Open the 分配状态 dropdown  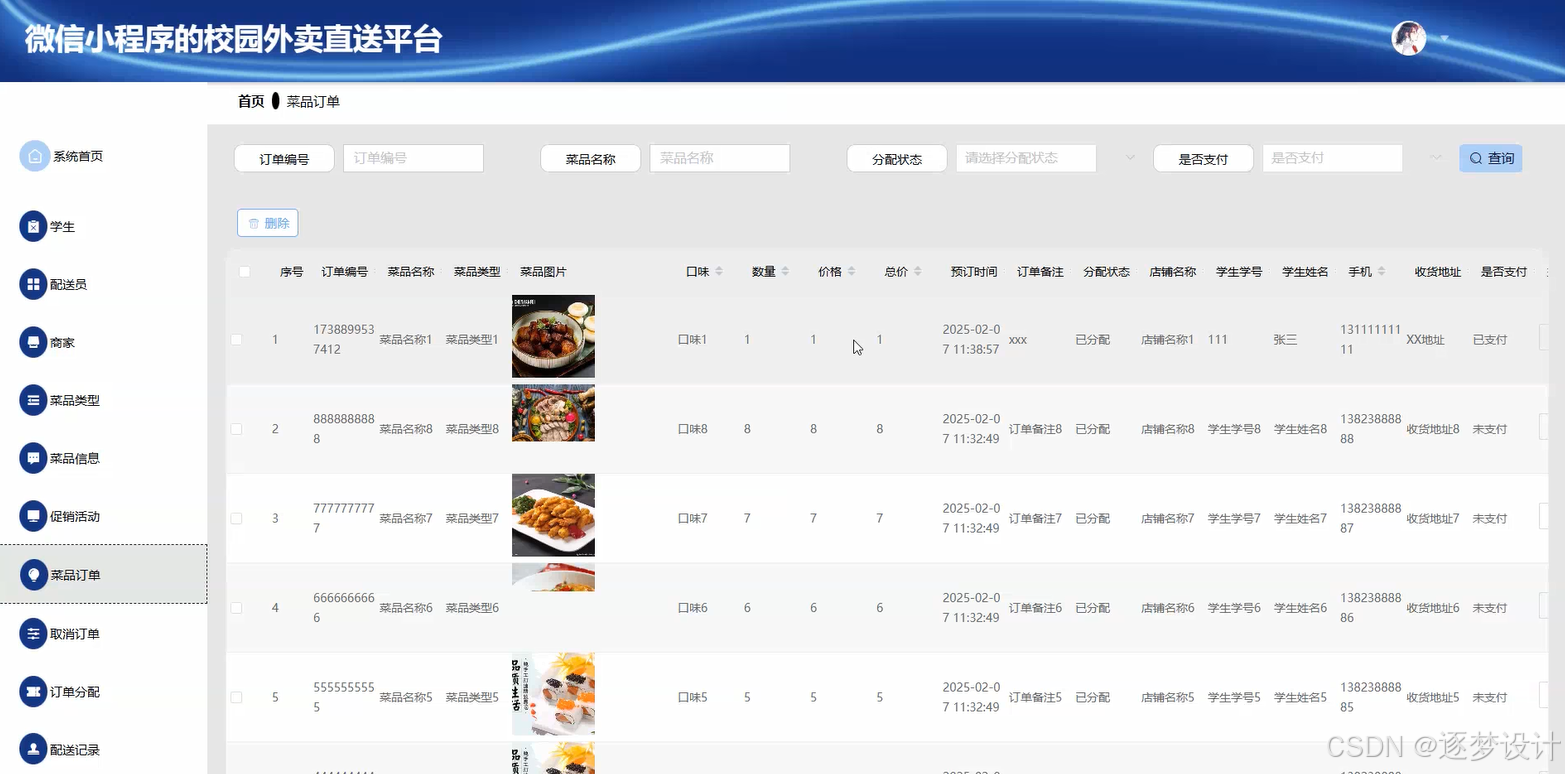coord(1026,158)
